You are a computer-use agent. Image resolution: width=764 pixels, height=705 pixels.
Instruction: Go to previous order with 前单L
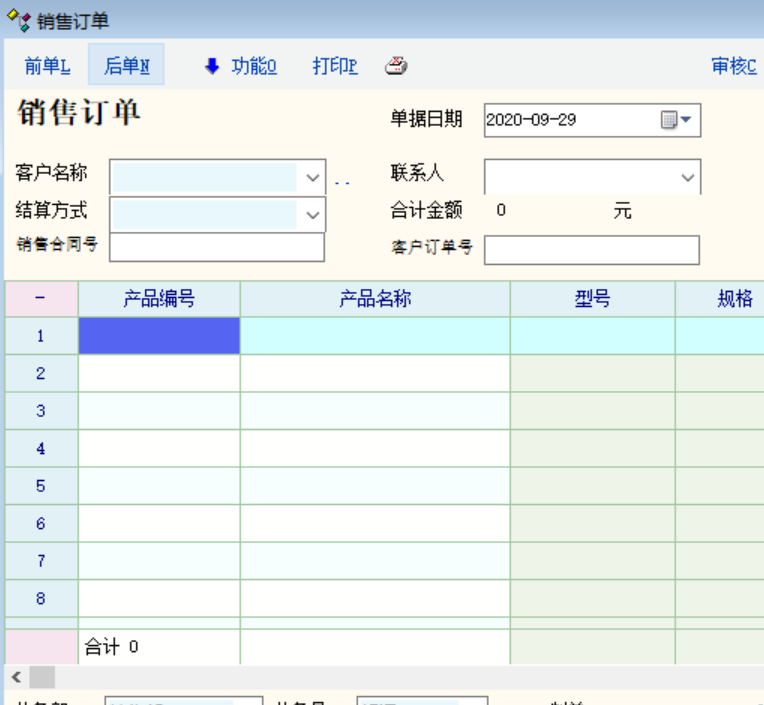pyautogui.click(x=47, y=67)
